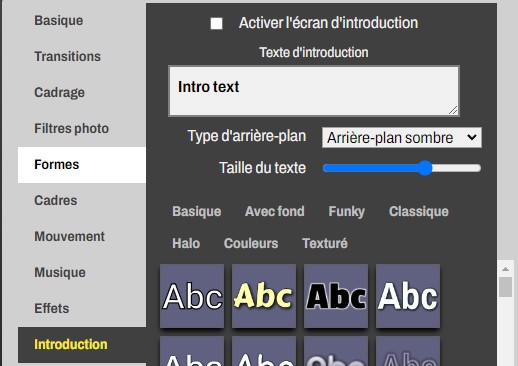The height and width of the screenshot is (366, 518).
Task: Choose the yellow italic Abc text style
Action: [x=264, y=296]
